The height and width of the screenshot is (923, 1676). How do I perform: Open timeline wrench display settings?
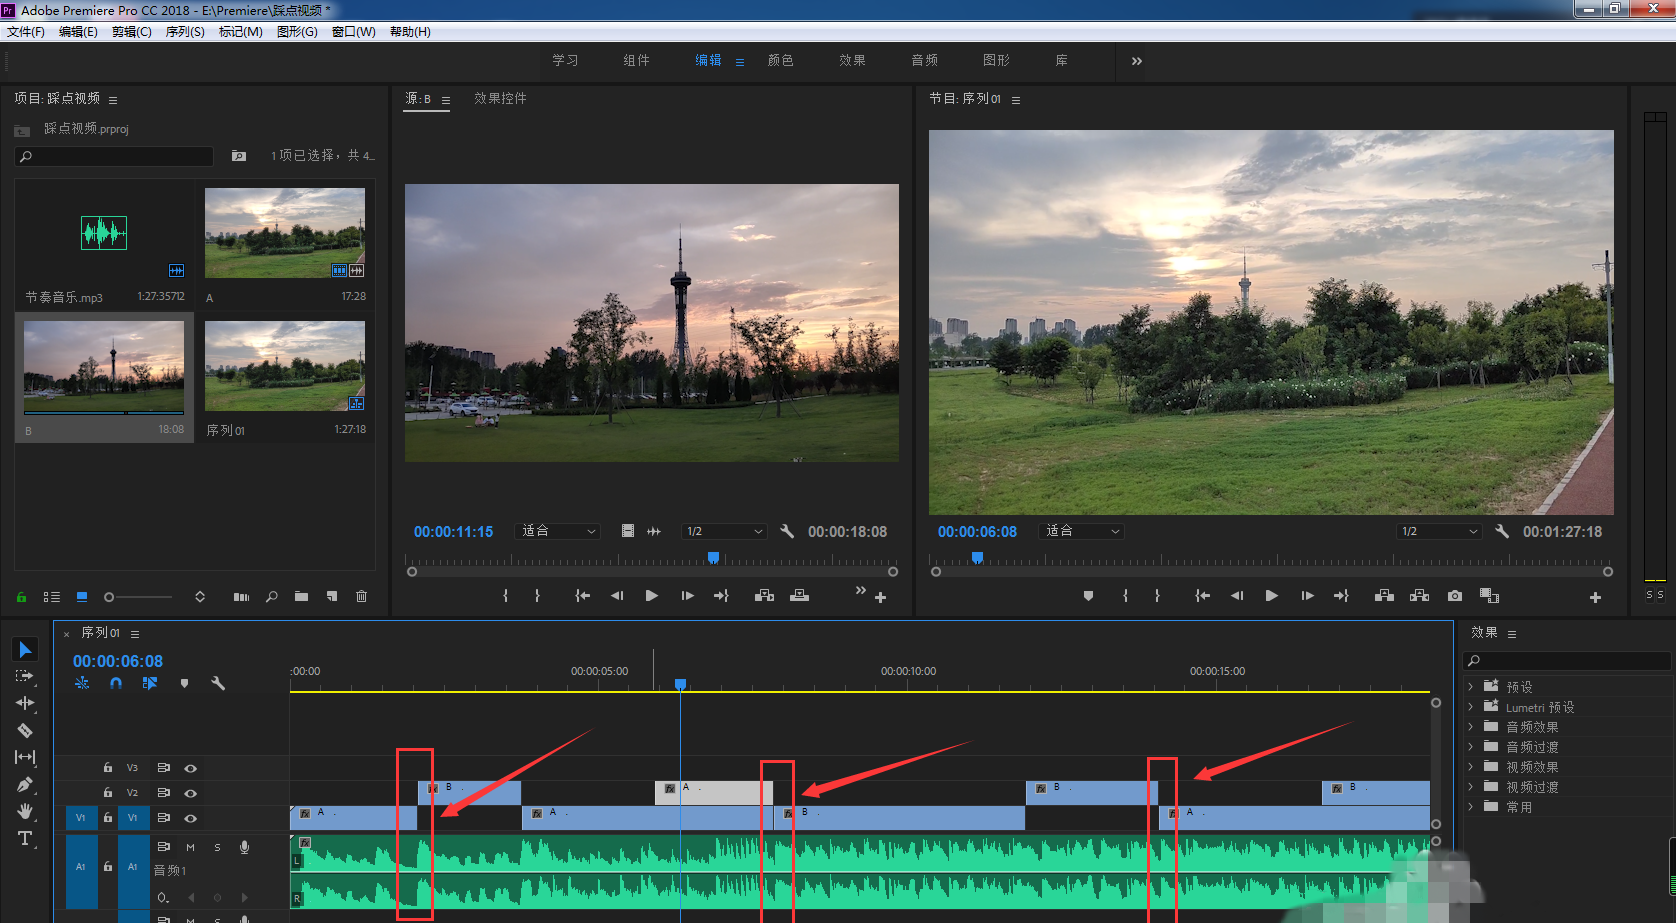(x=218, y=683)
